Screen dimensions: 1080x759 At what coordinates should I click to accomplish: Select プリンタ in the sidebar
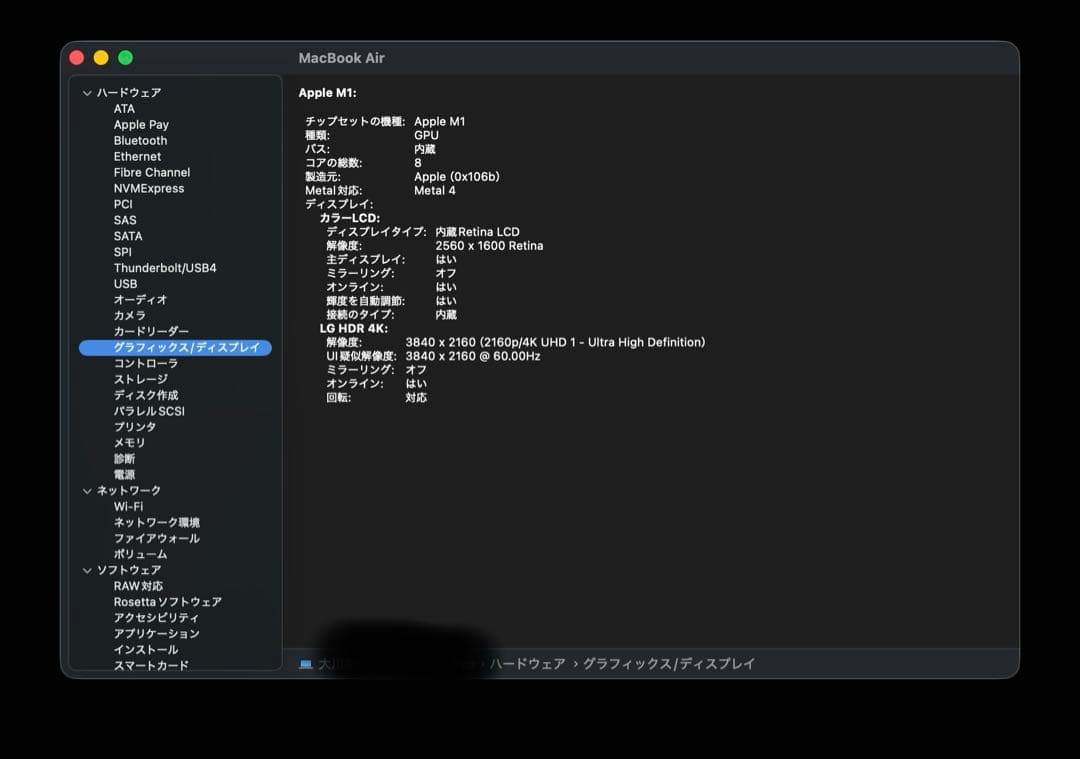pos(135,427)
